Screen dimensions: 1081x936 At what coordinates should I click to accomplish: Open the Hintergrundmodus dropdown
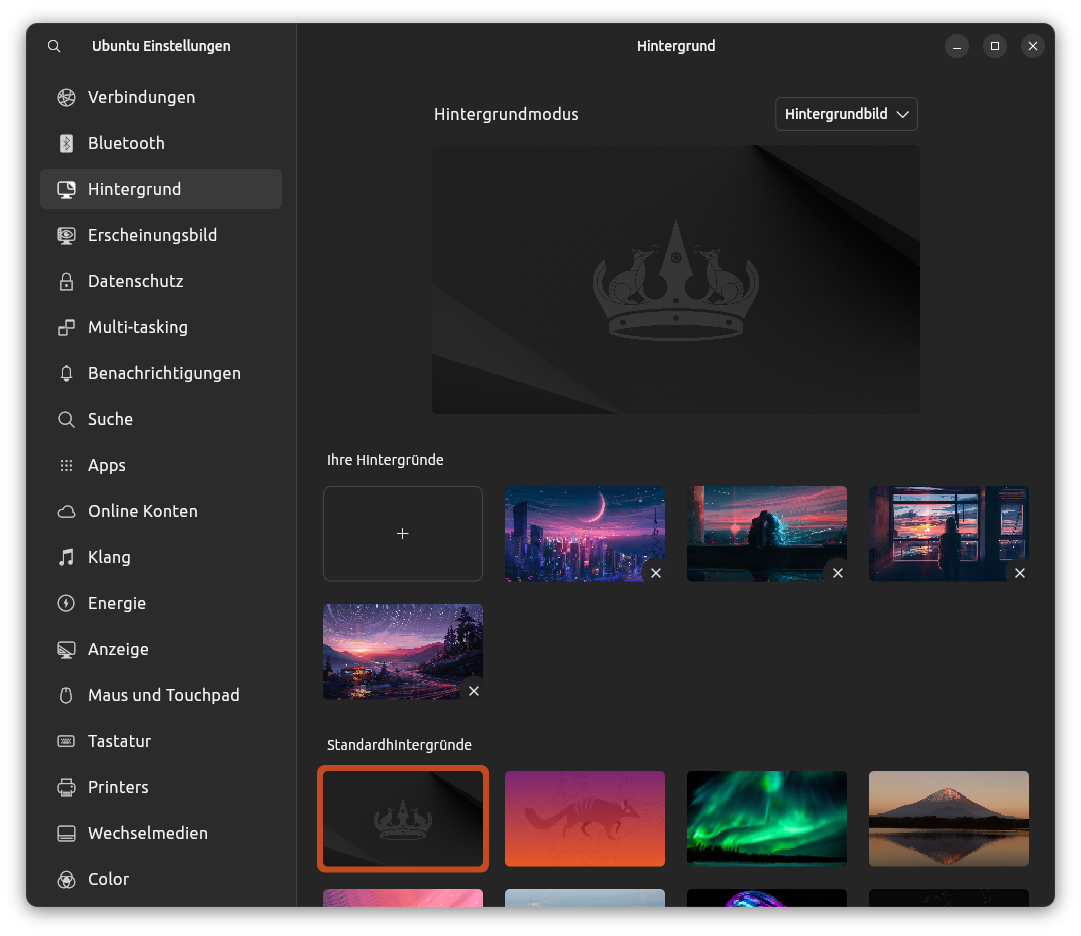(x=846, y=114)
